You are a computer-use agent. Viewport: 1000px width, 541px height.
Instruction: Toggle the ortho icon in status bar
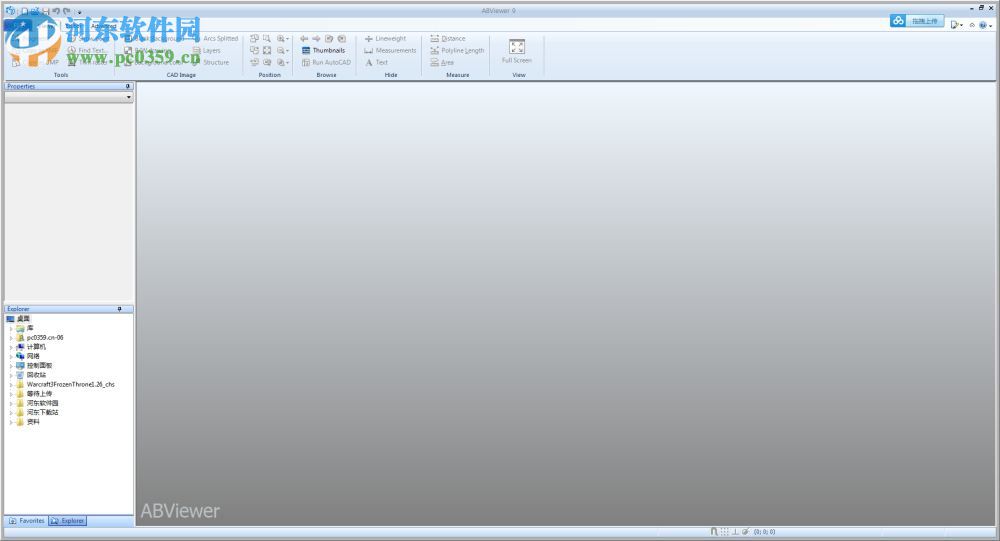coord(735,531)
